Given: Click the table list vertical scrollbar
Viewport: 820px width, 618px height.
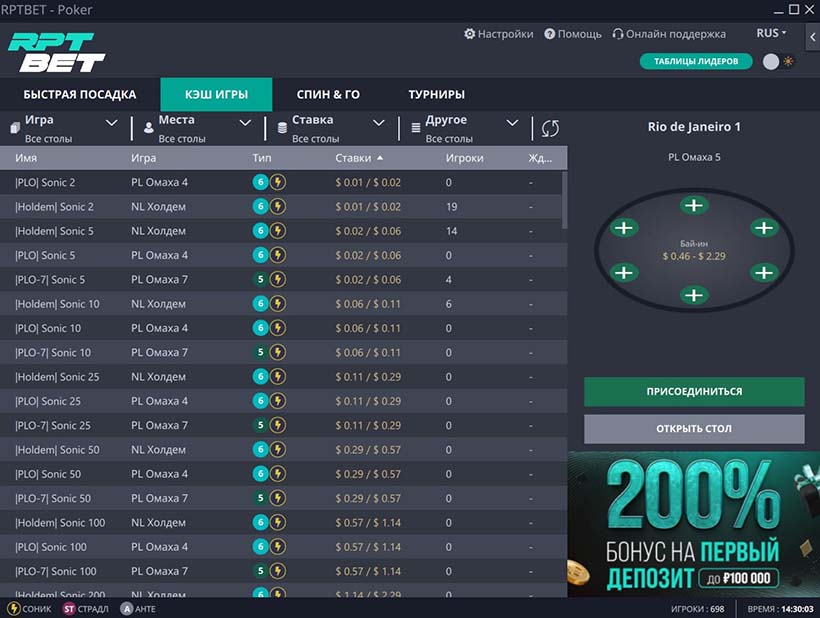Looking at the screenshot, I should point(564,201).
